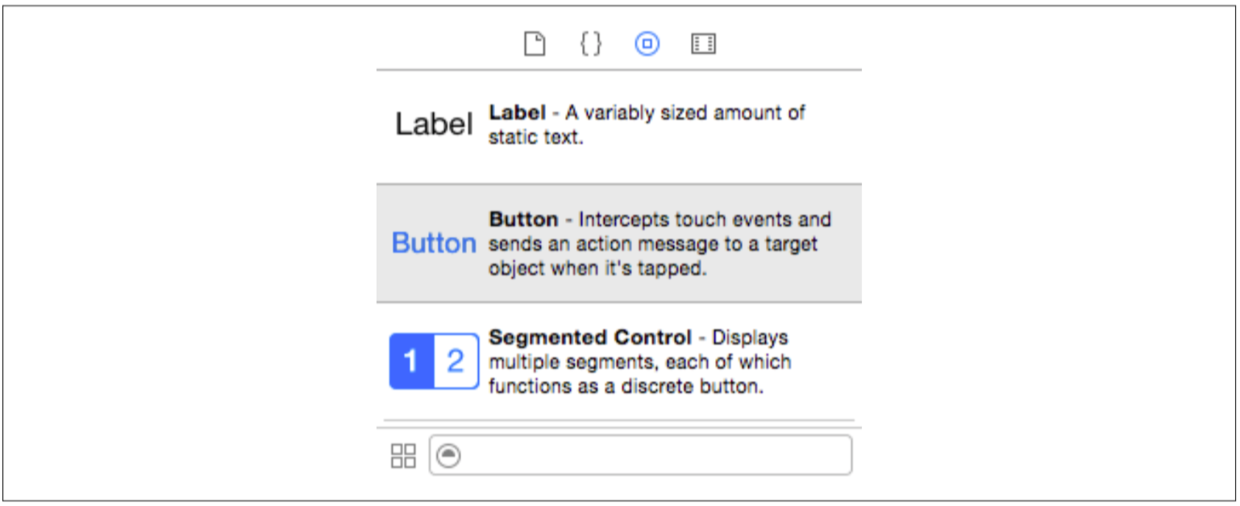
Task: Click 'object when it's tapped.' description line
Action: (597, 269)
